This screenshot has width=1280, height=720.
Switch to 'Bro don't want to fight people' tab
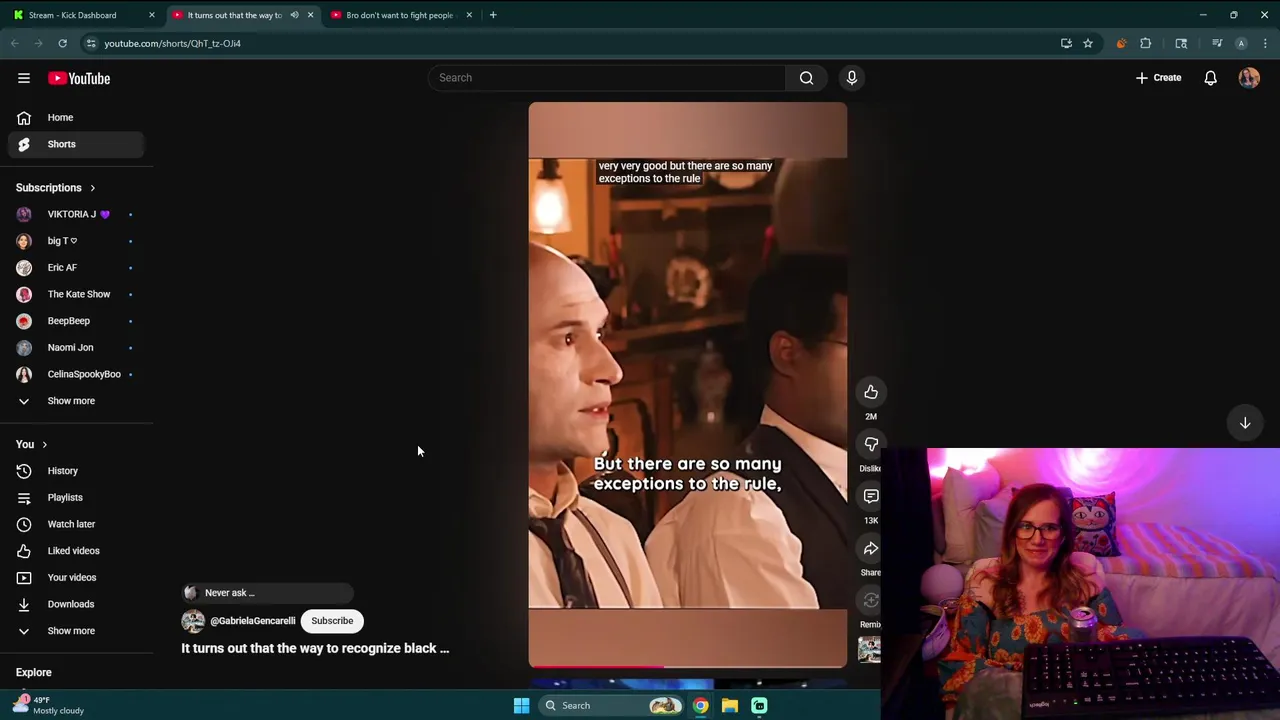[400, 15]
